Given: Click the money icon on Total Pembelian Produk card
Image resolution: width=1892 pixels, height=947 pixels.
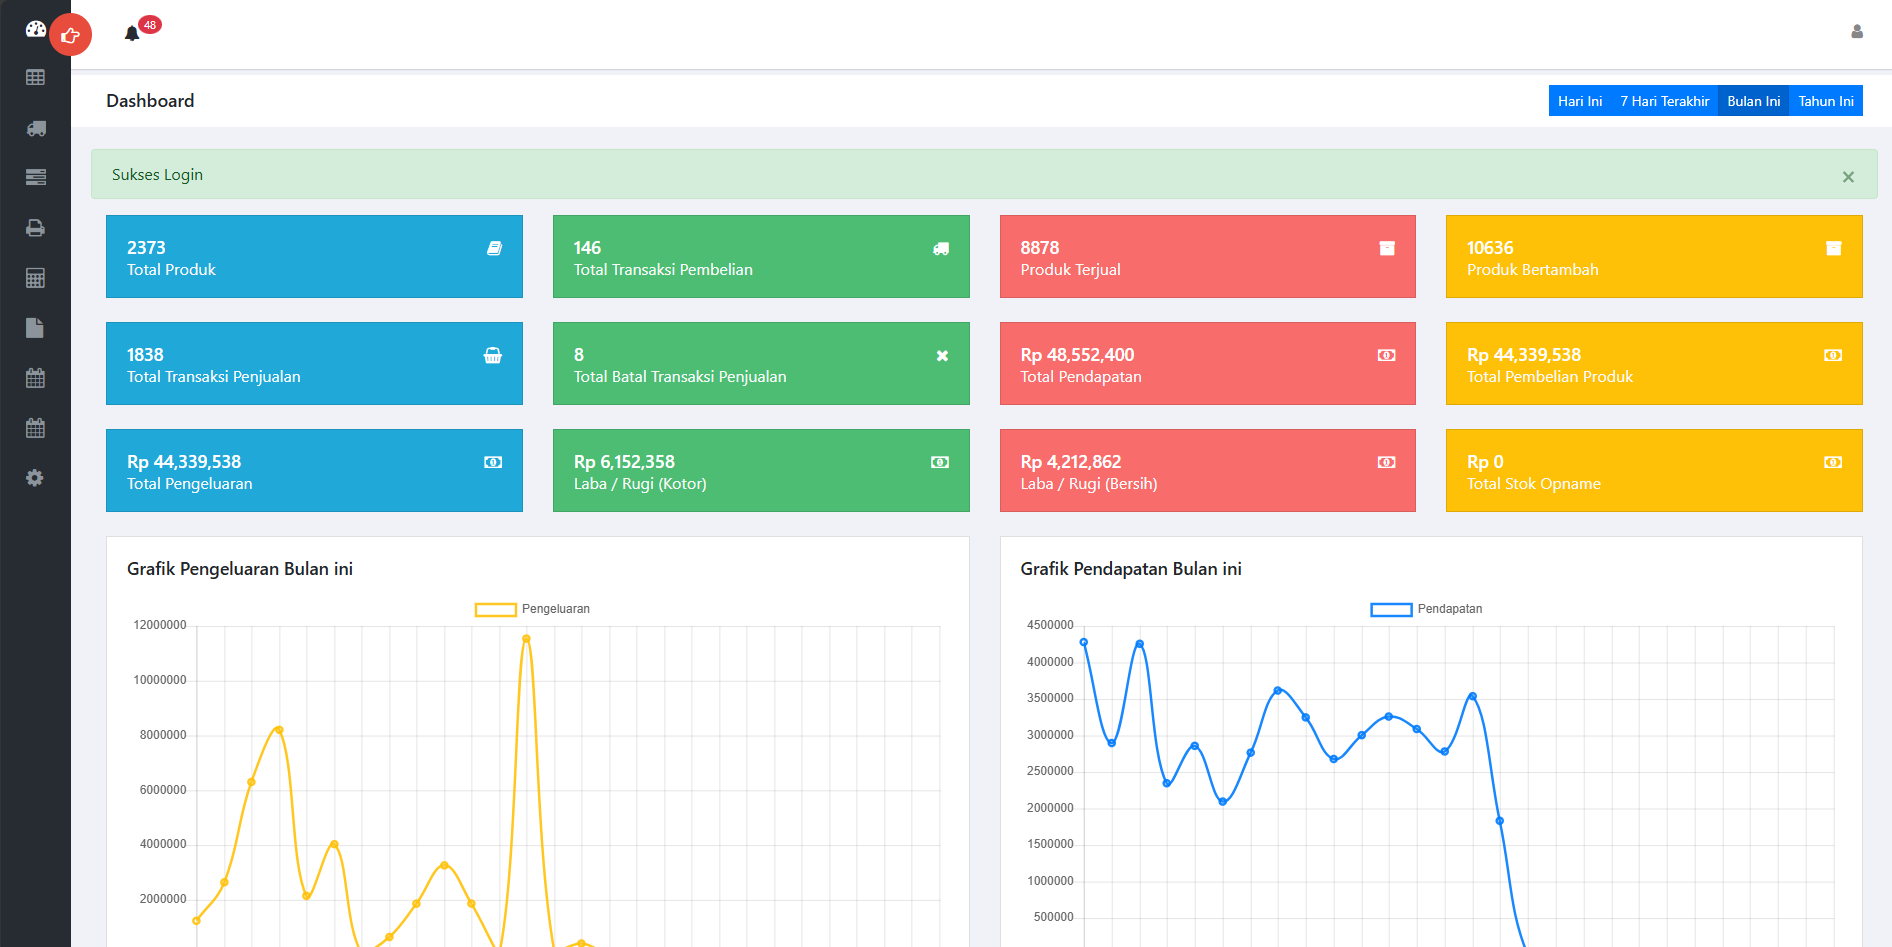Looking at the screenshot, I should (1833, 355).
